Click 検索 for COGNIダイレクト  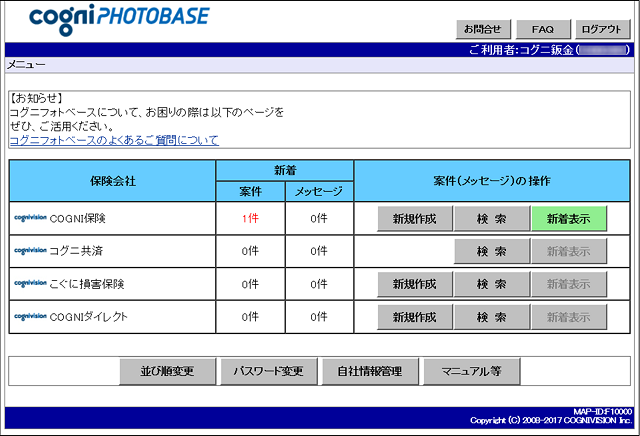[x=492, y=317]
